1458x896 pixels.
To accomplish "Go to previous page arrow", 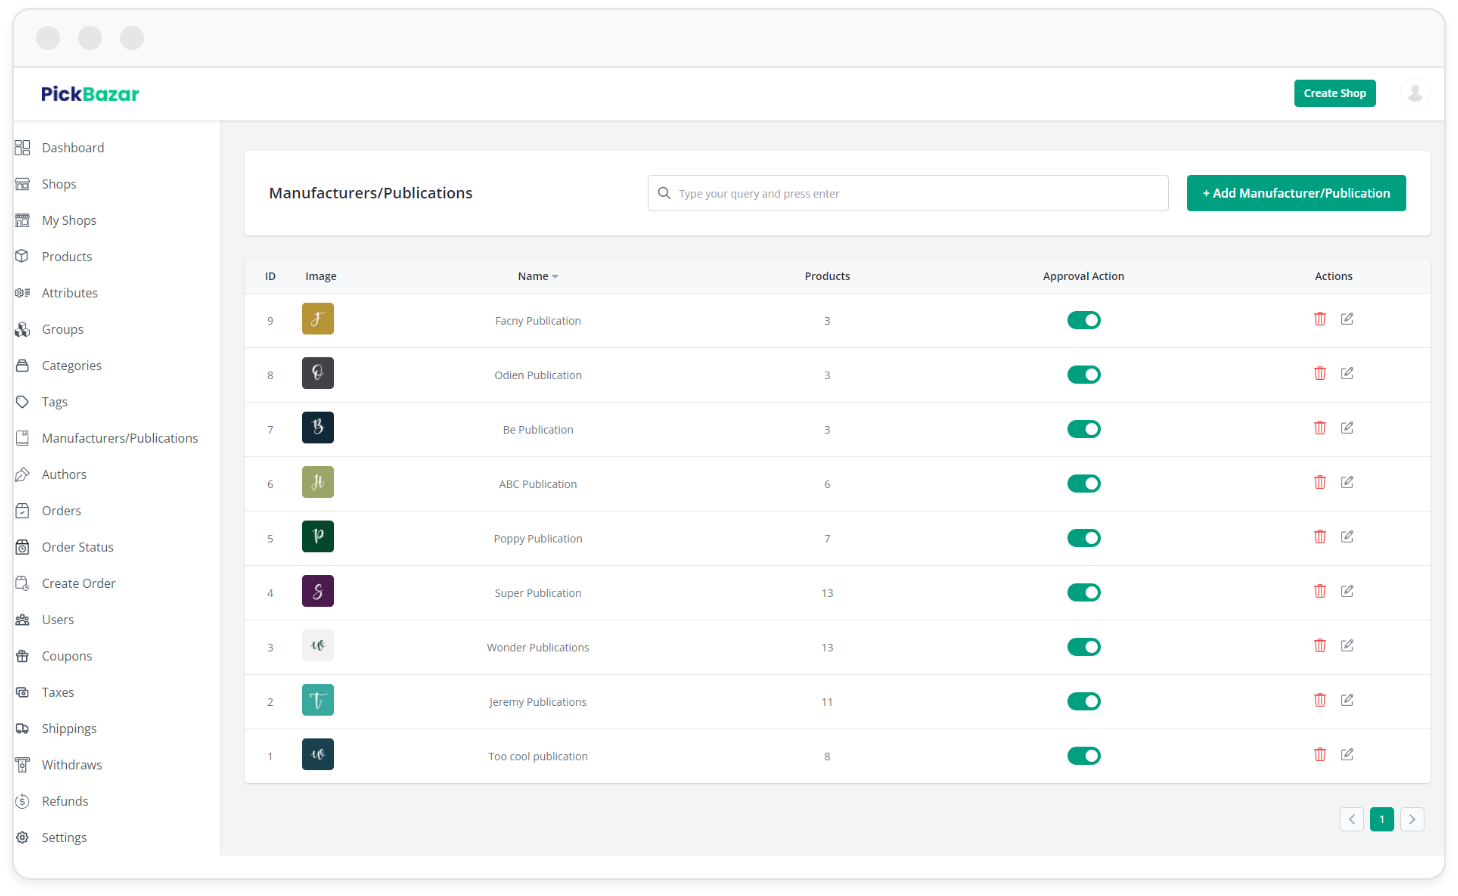I will click(1351, 819).
